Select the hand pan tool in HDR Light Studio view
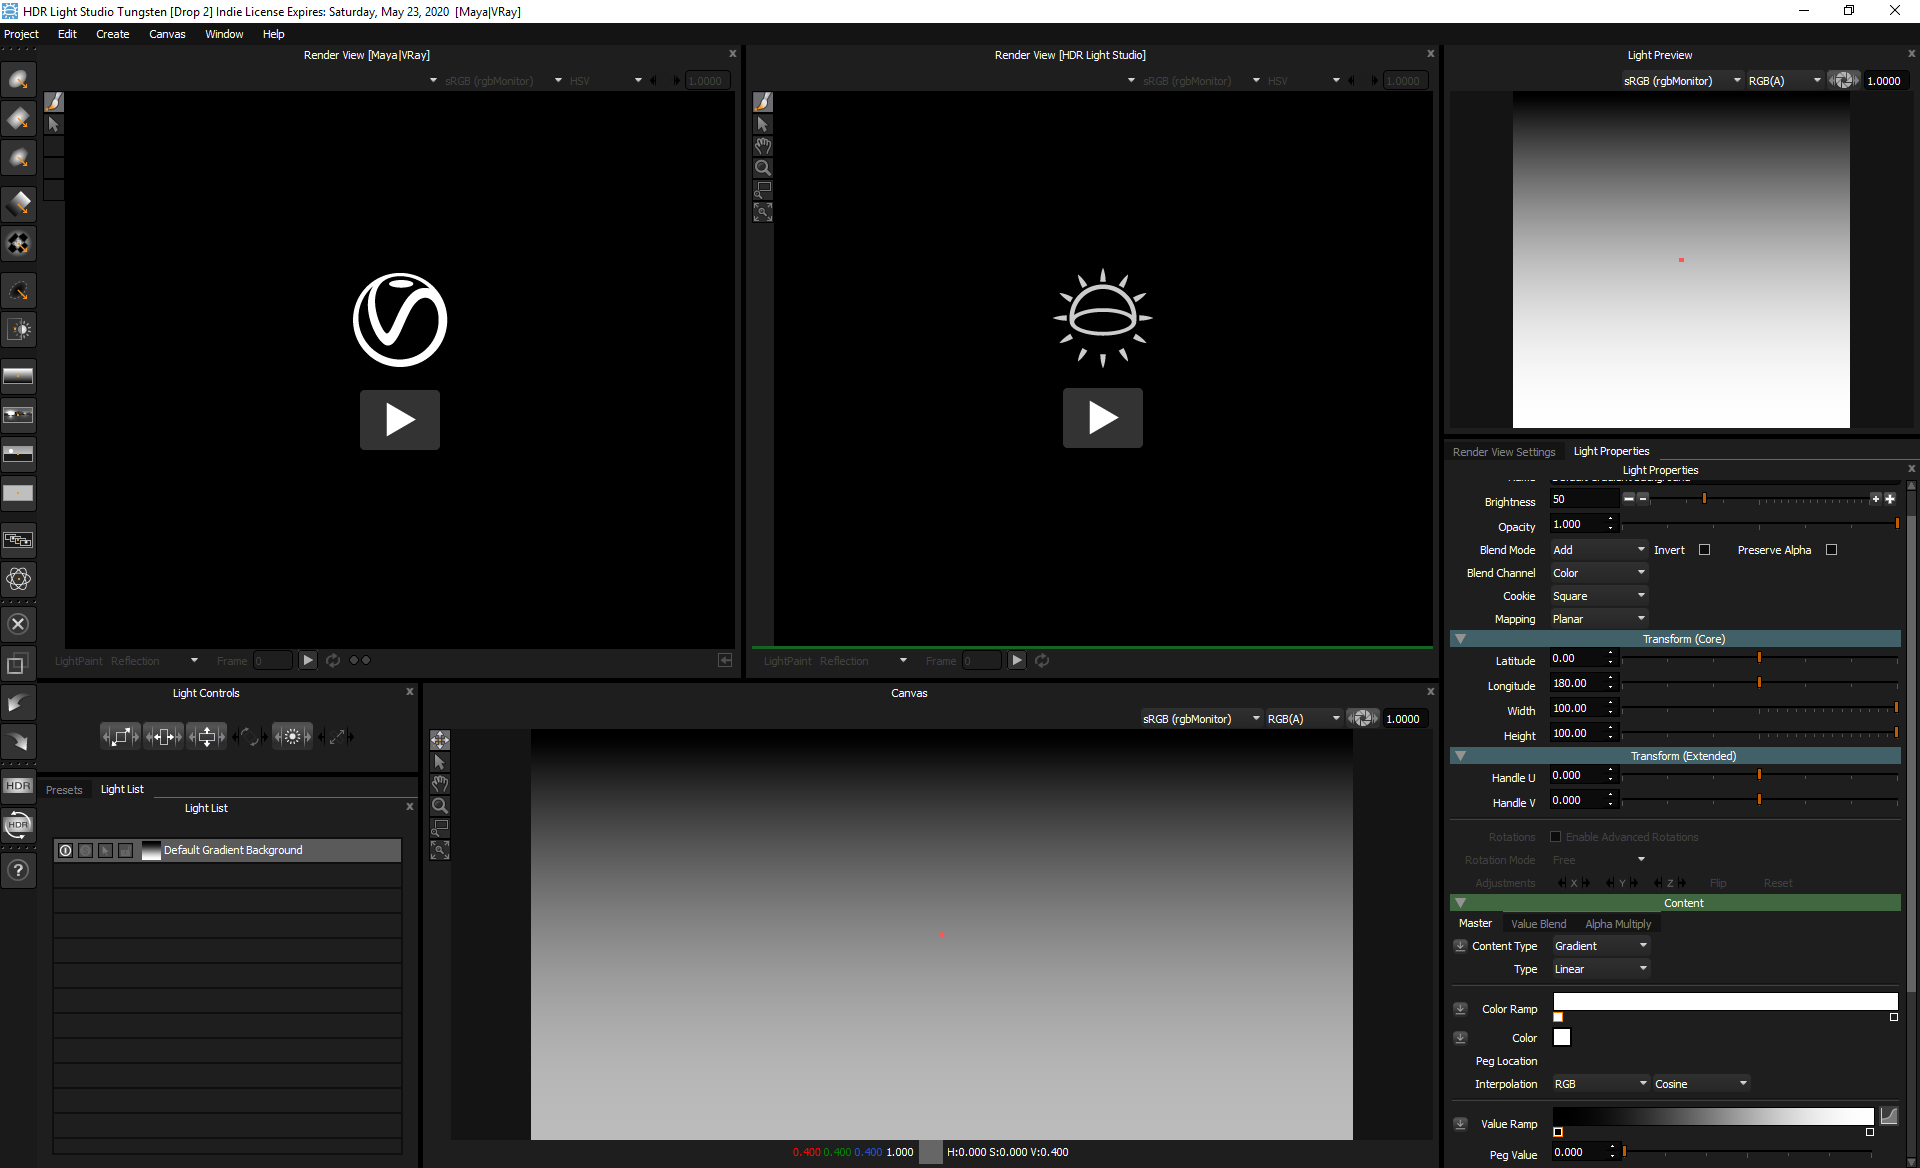This screenshot has width=1920, height=1168. (x=763, y=146)
